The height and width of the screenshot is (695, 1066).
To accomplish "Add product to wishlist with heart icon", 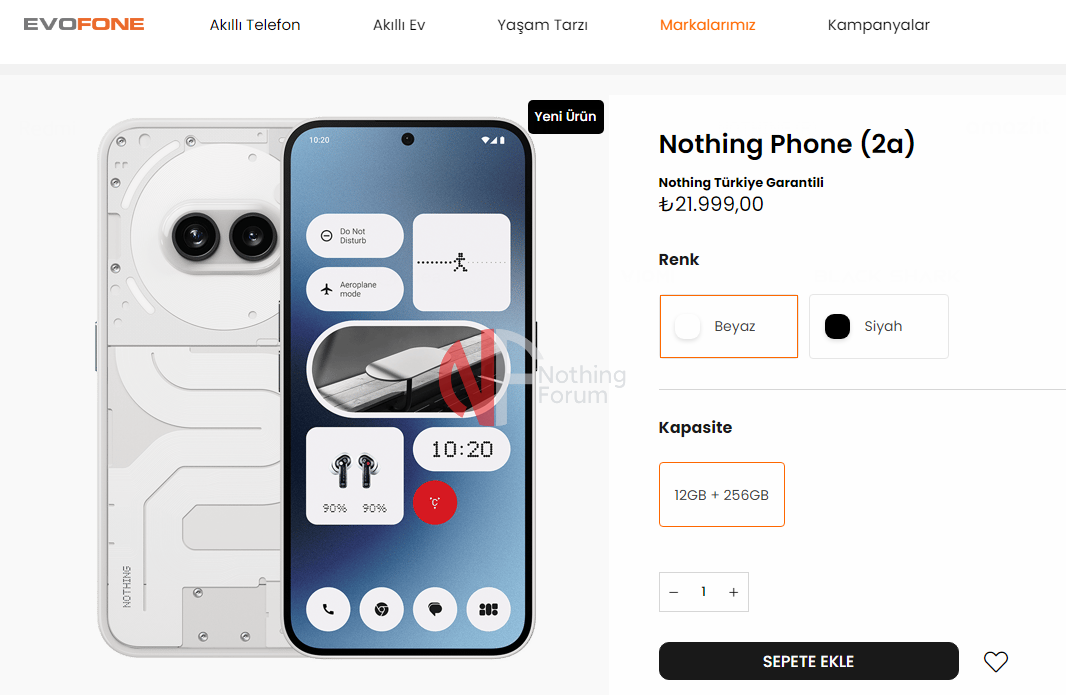I will [x=996, y=661].
